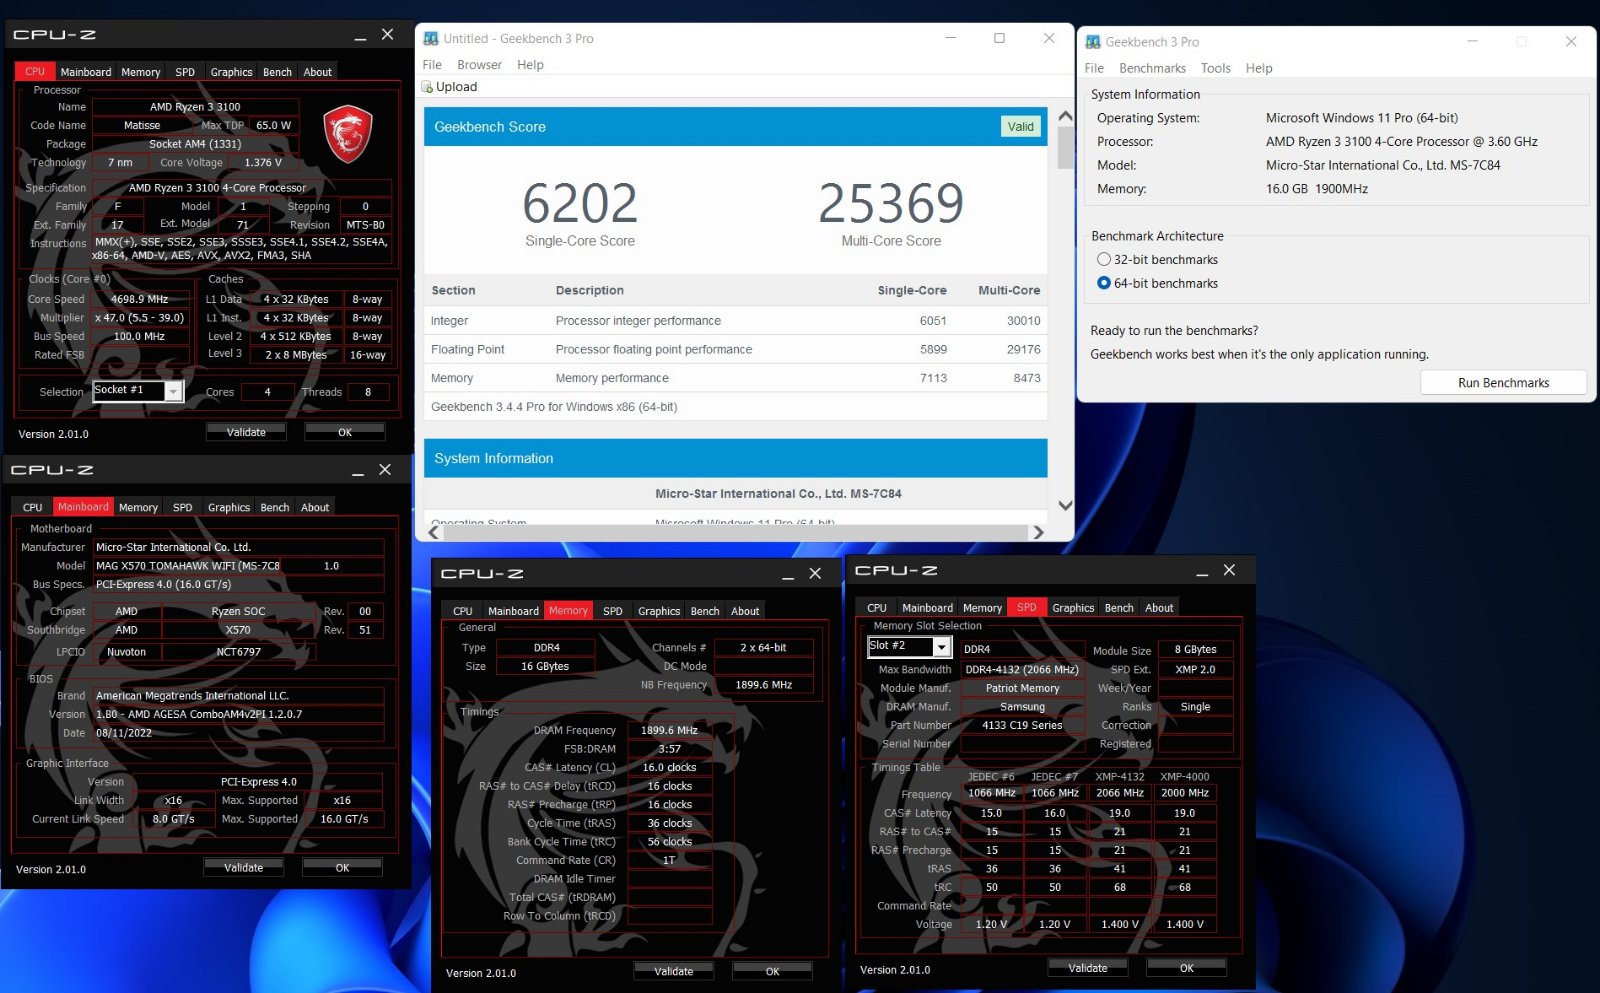Viewport: 1600px width, 993px height.
Task: Close the top CPU-Z processor window
Action: click(388, 35)
